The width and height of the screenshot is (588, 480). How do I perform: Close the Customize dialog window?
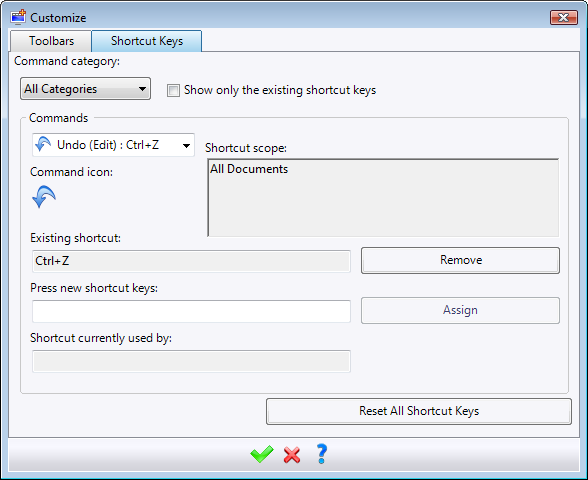click(x=564, y=18)
